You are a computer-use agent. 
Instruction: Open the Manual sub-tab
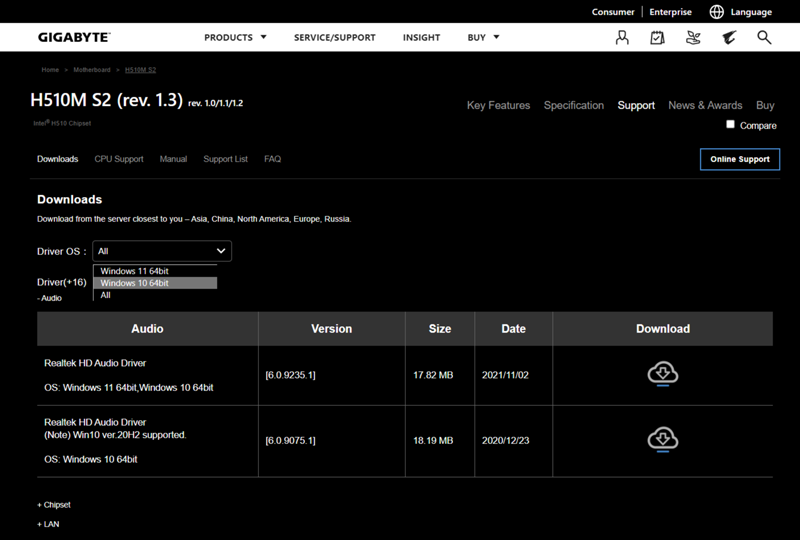pyautogui.click(x=173, y=159)
